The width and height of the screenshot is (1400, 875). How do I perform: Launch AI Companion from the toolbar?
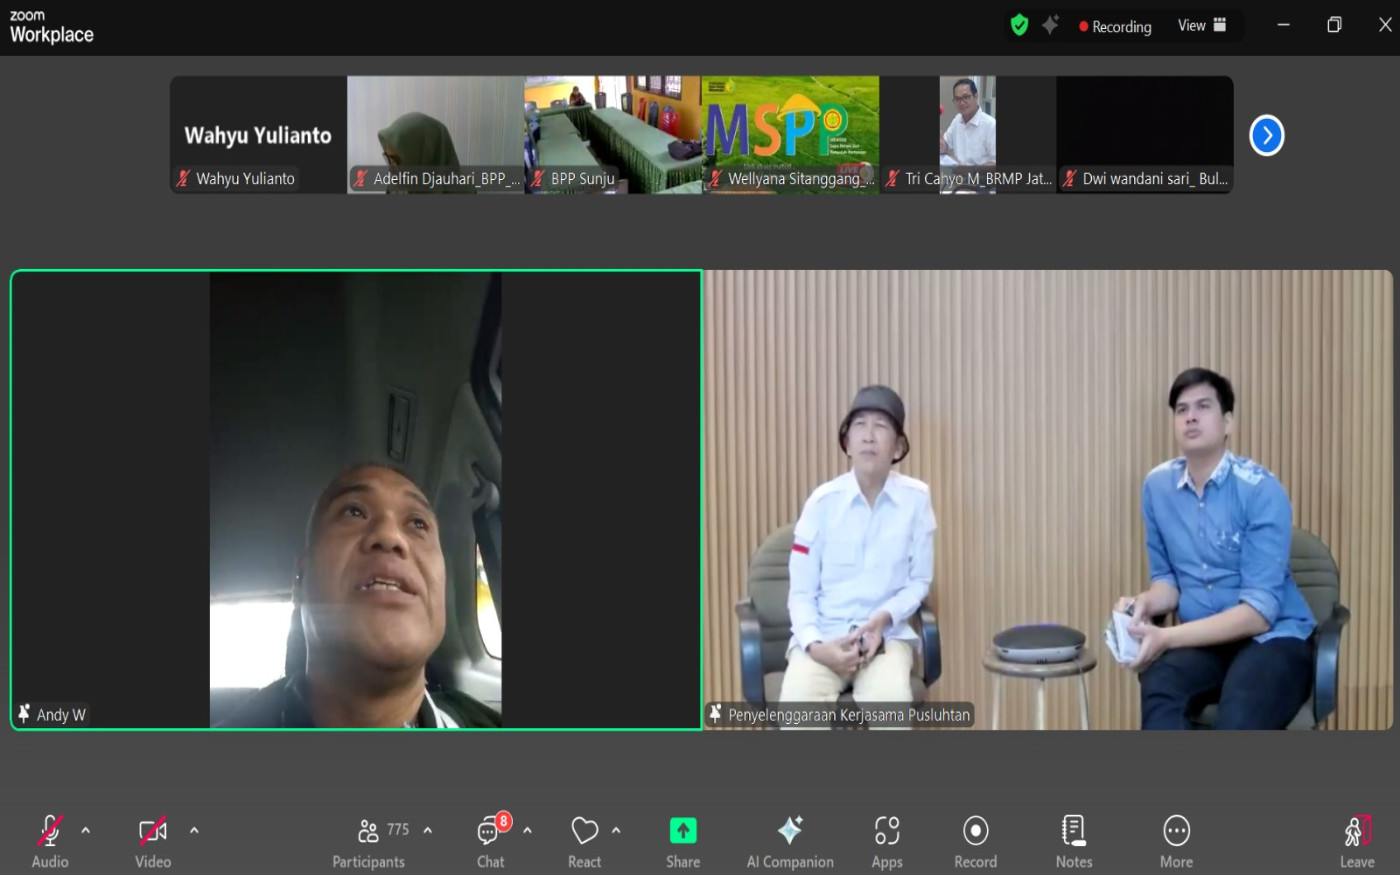coord(790,840)
